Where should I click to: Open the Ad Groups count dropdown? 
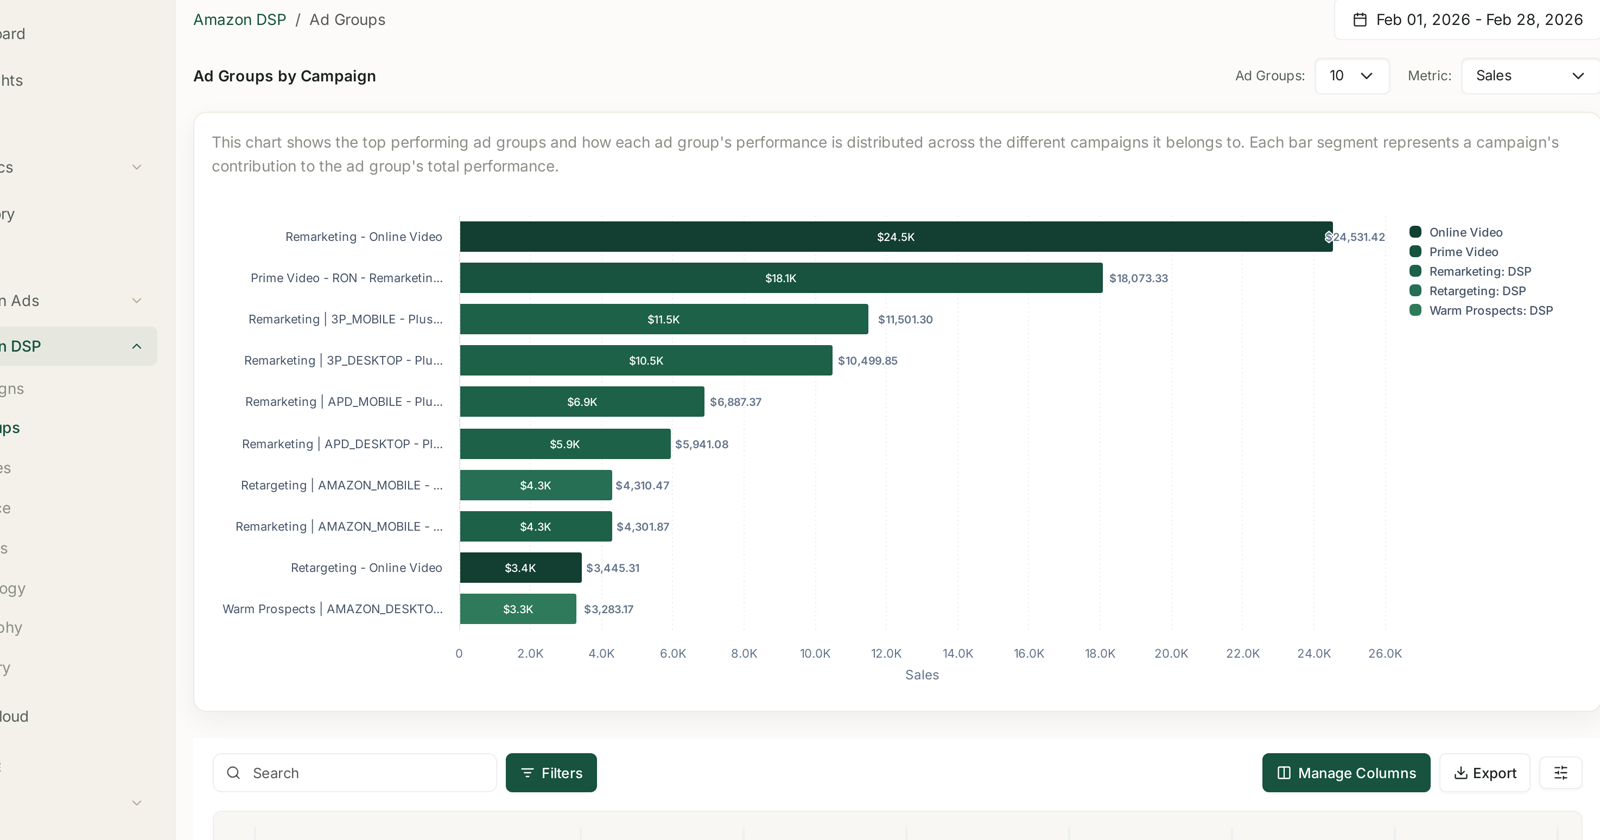1352,76
